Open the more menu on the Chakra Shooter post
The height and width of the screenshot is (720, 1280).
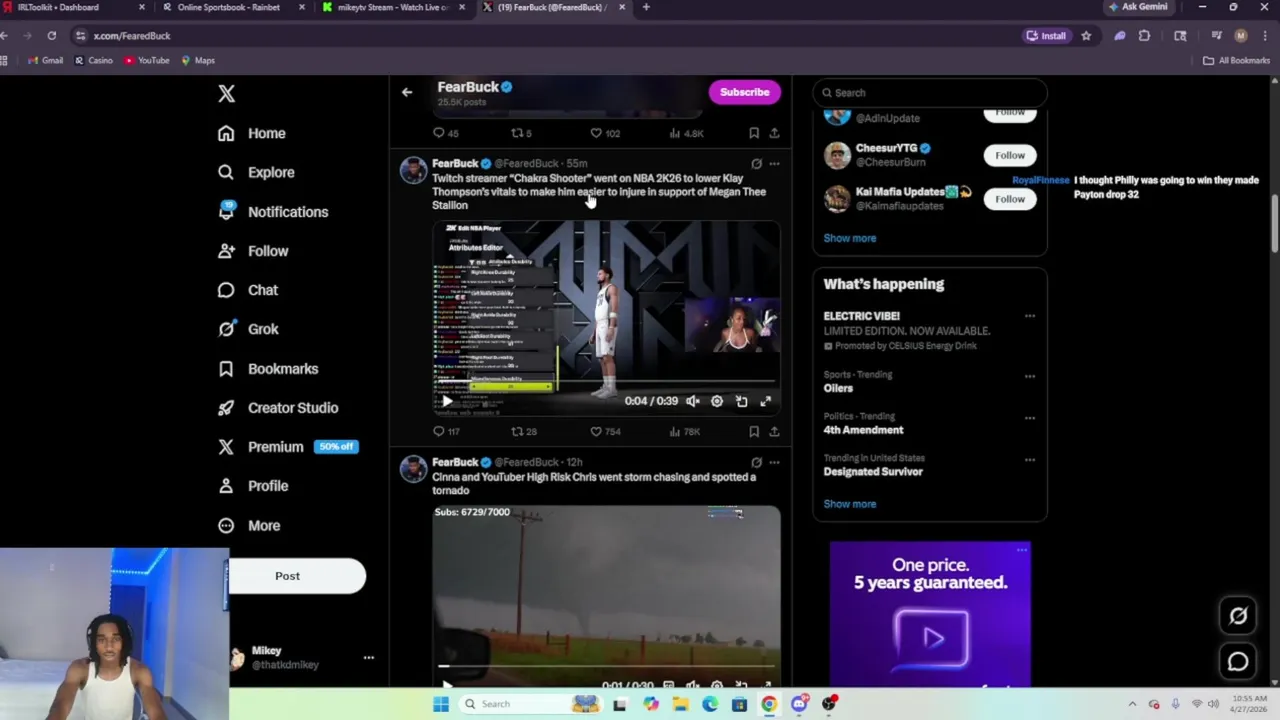pos(774,163)
